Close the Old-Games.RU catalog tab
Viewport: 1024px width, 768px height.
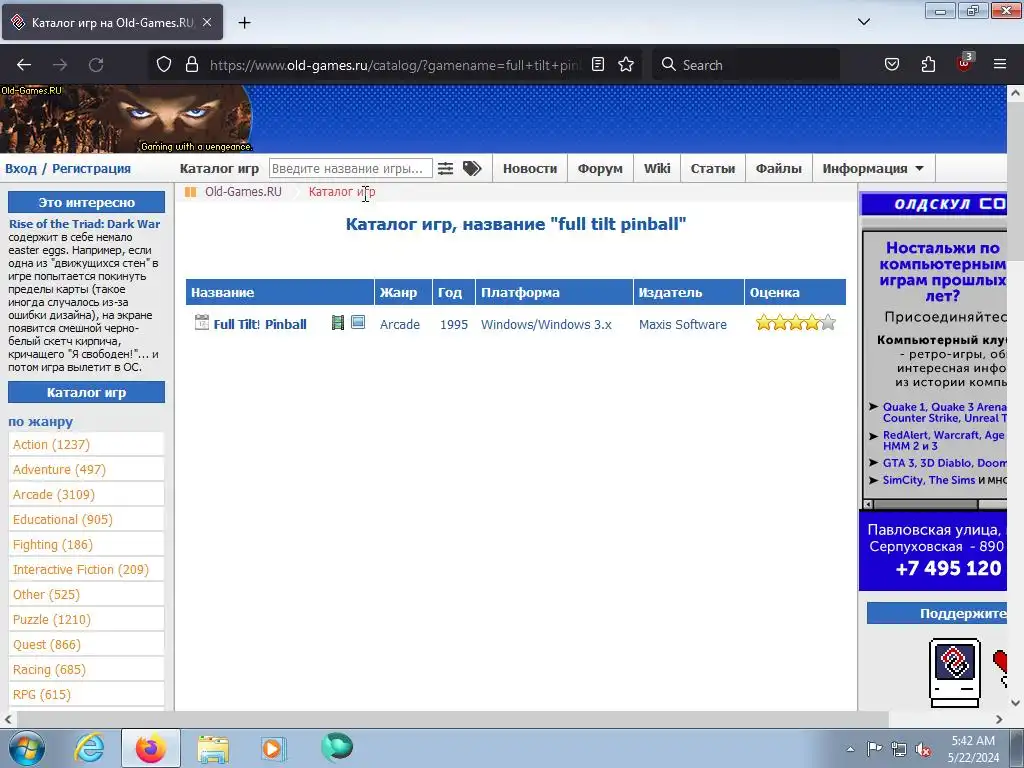coord(206,22)
